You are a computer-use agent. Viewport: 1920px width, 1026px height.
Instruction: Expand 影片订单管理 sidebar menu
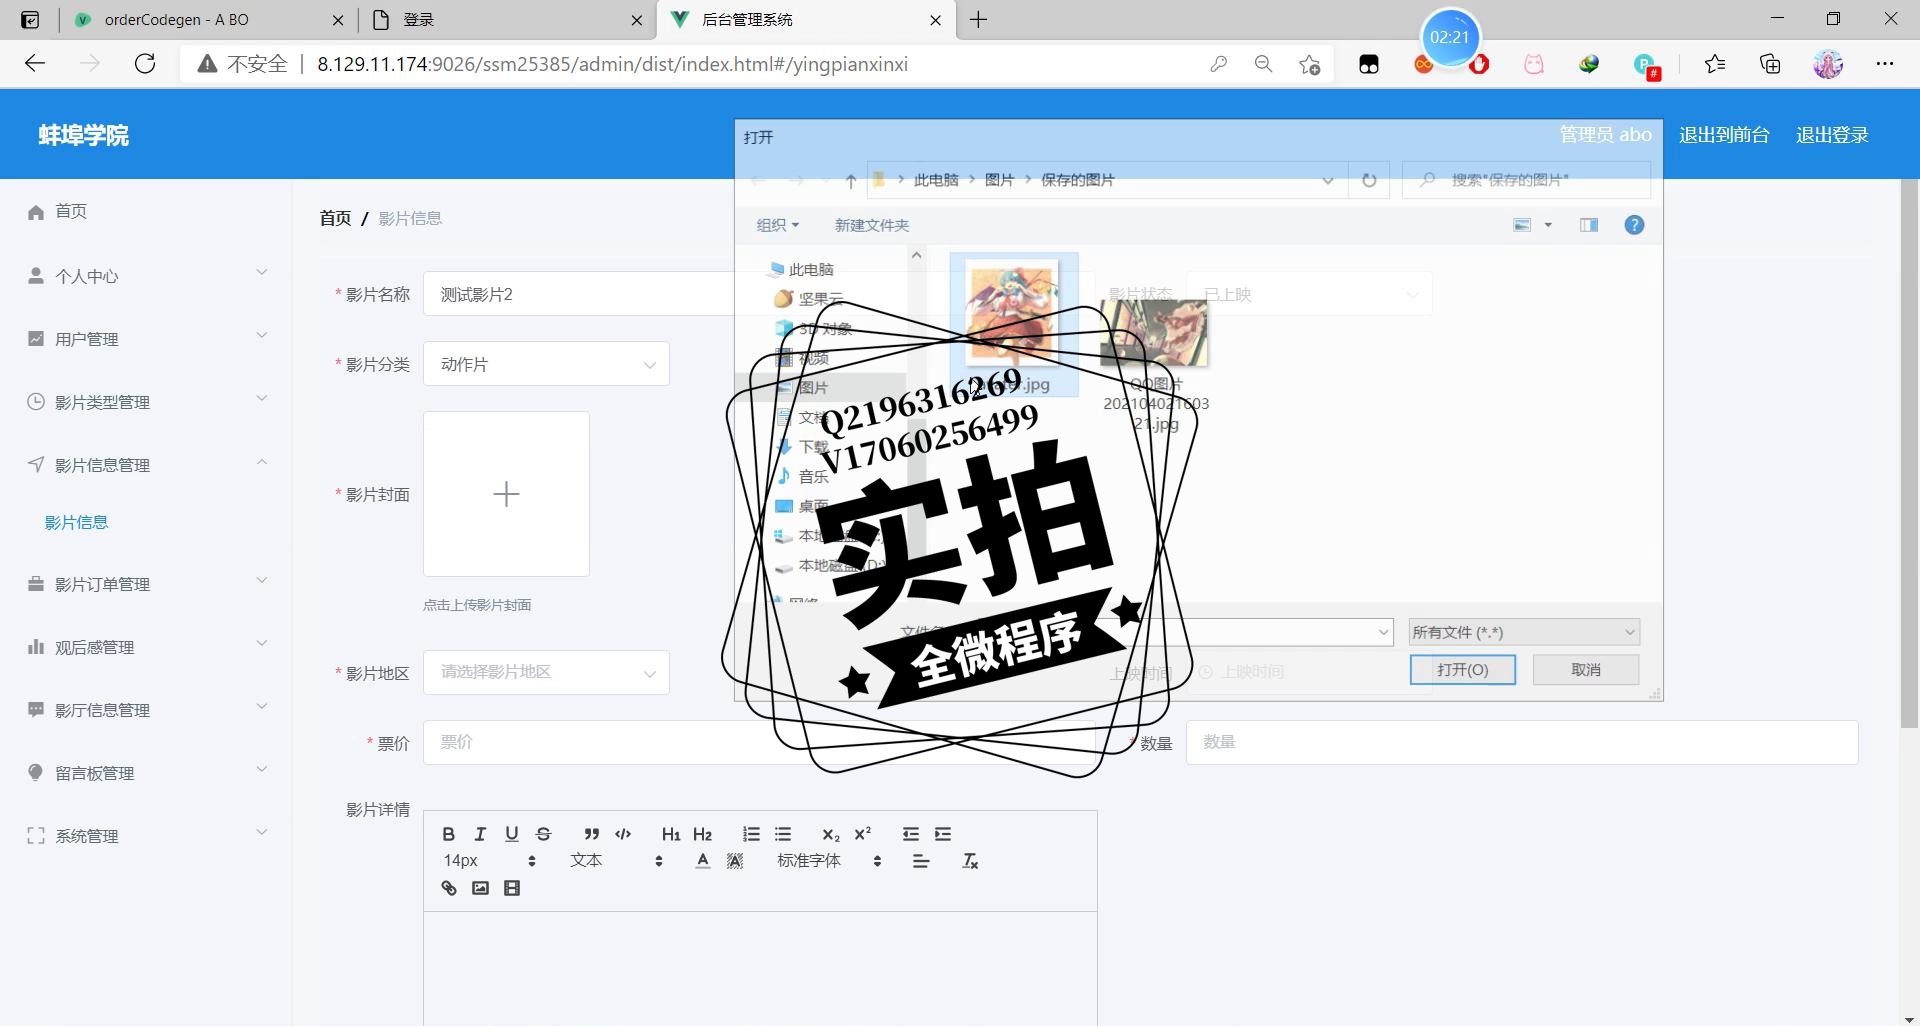(146, 584)
